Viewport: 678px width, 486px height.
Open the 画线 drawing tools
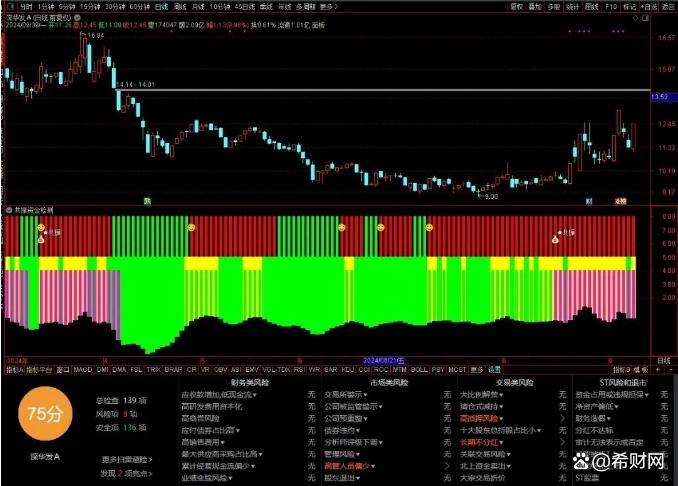[592, 7]
